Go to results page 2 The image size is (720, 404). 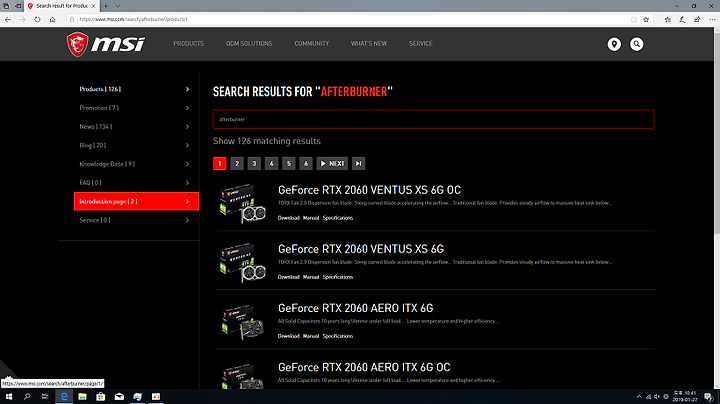[x=237, y=163]
